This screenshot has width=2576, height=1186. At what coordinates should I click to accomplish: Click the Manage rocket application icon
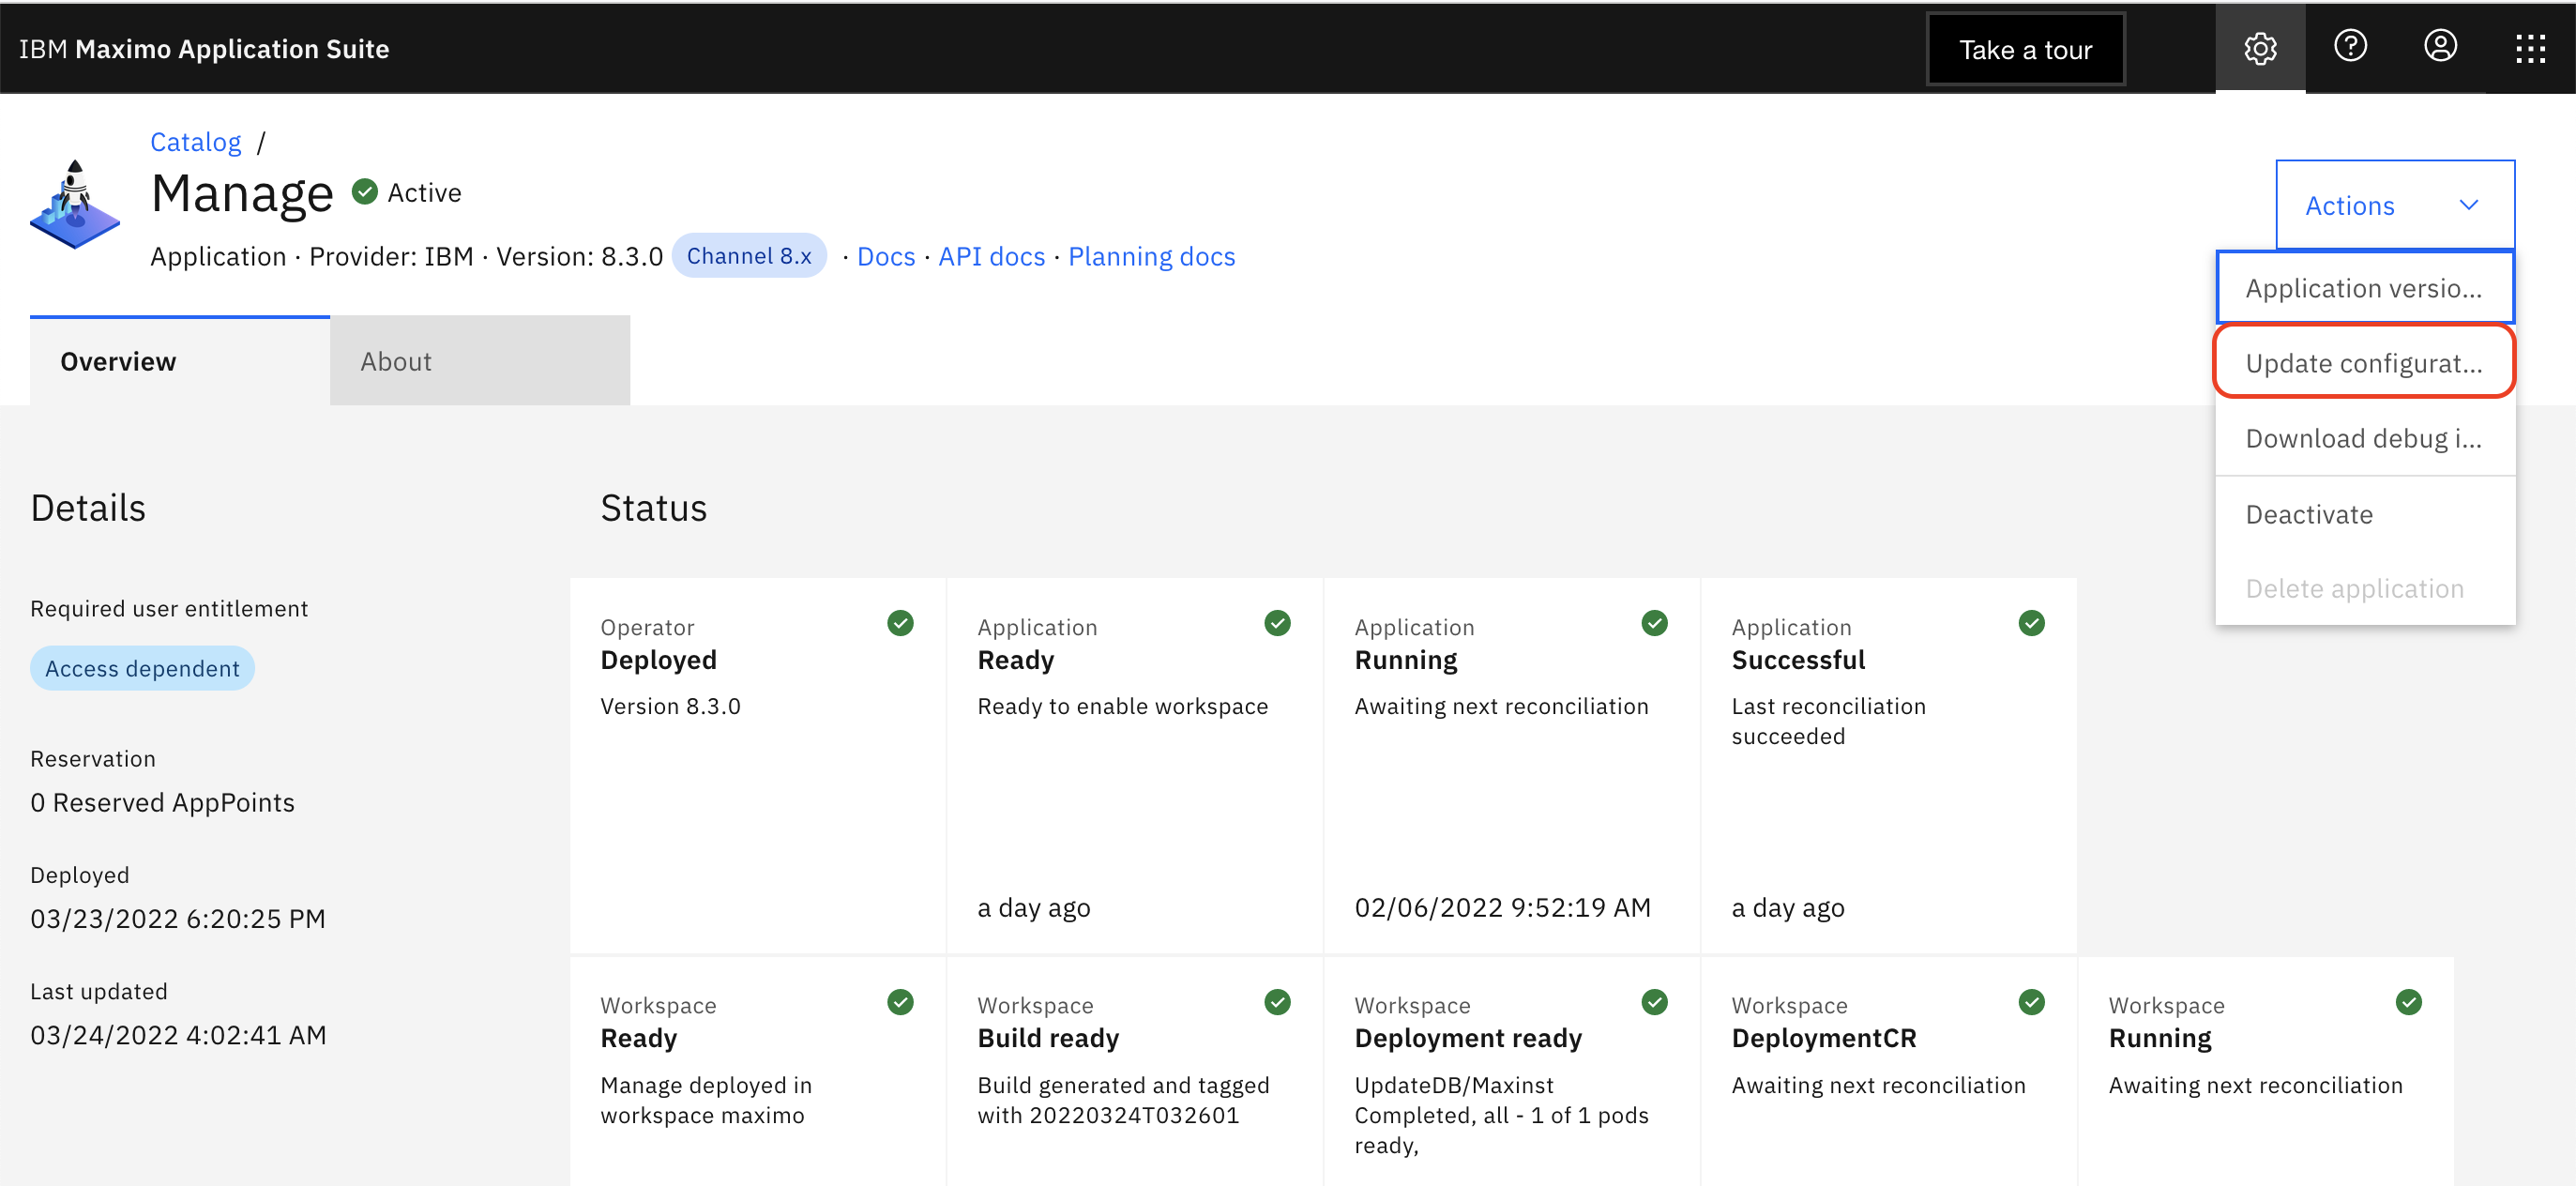(x=74, y=205)
